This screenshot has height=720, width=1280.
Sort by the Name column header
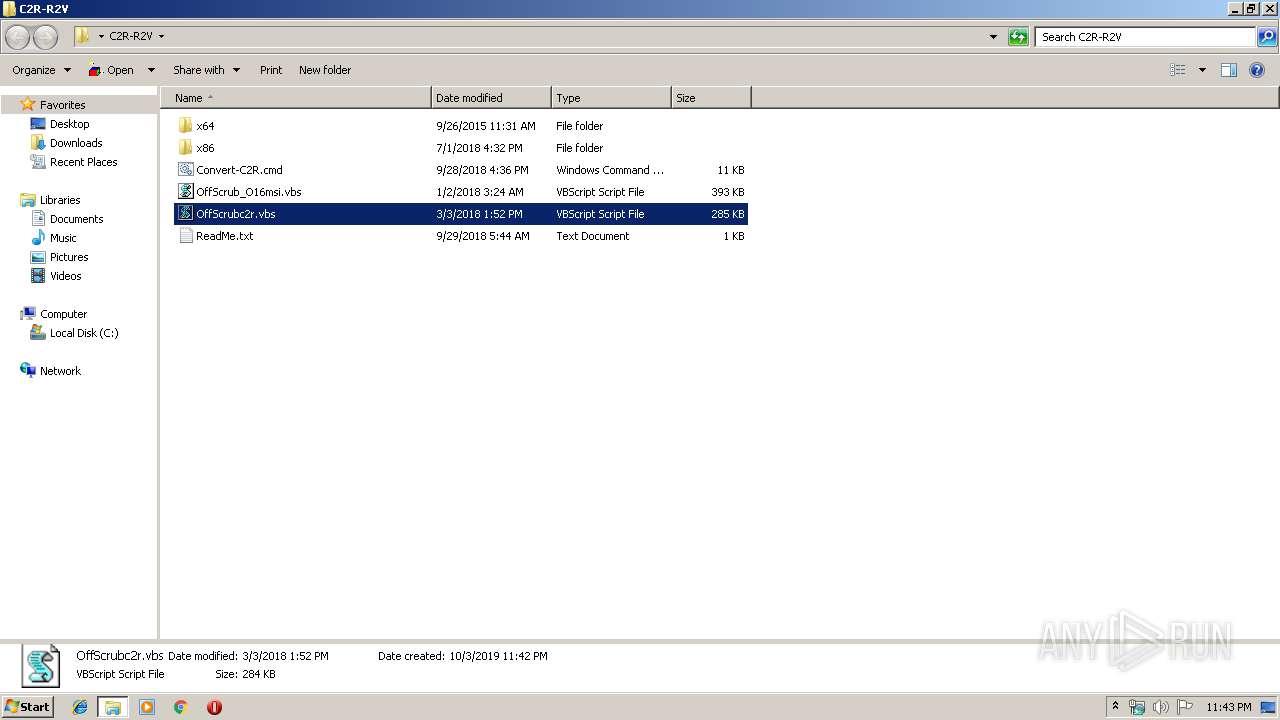point(296,98)
